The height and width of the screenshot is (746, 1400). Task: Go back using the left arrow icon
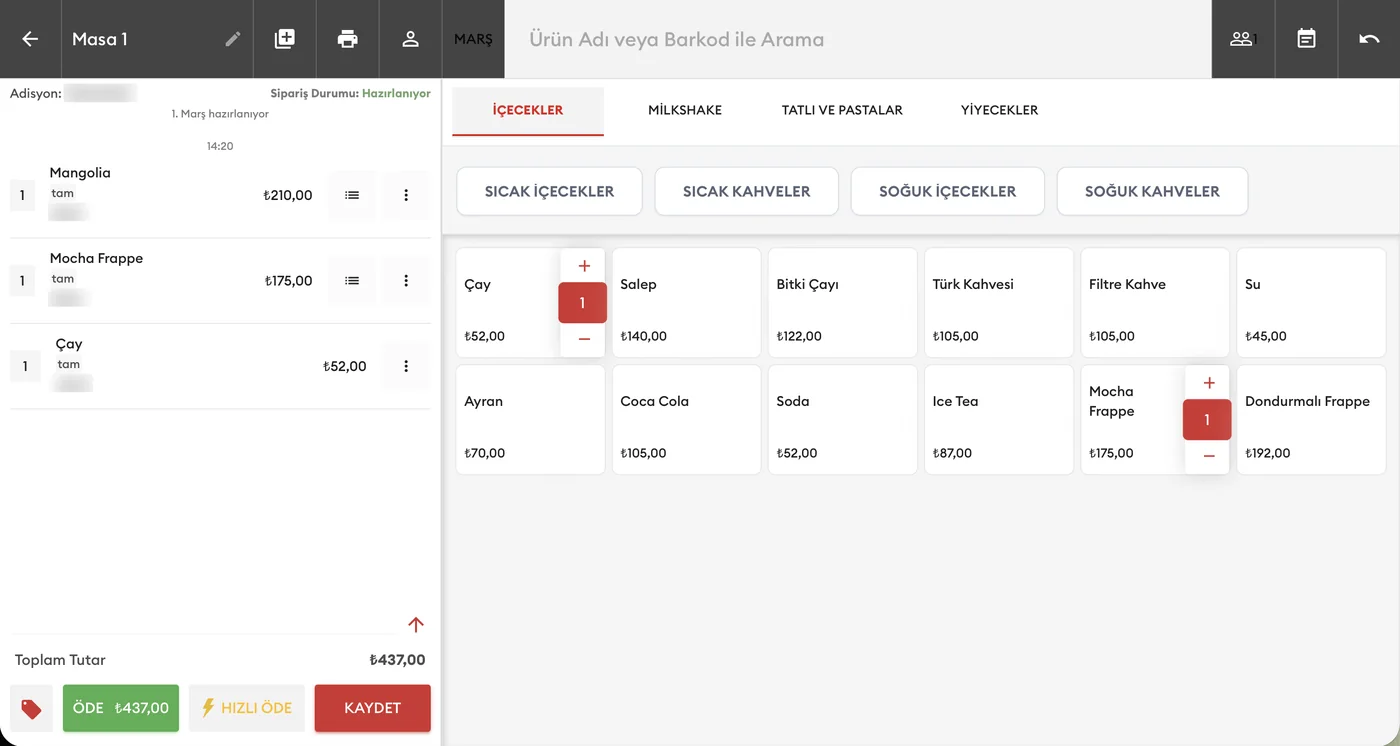(30, 39)
